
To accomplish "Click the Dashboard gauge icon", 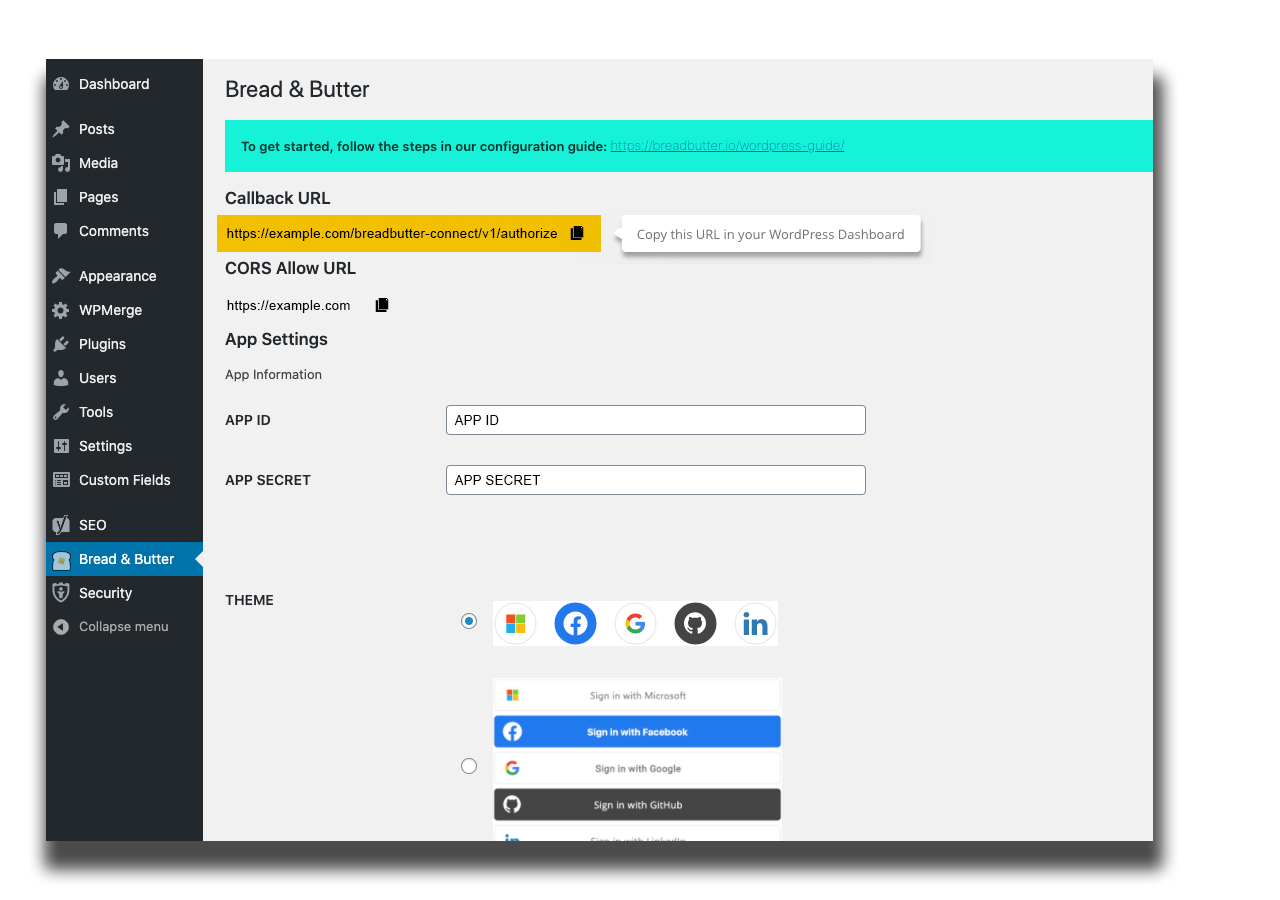I will [61, 84].
